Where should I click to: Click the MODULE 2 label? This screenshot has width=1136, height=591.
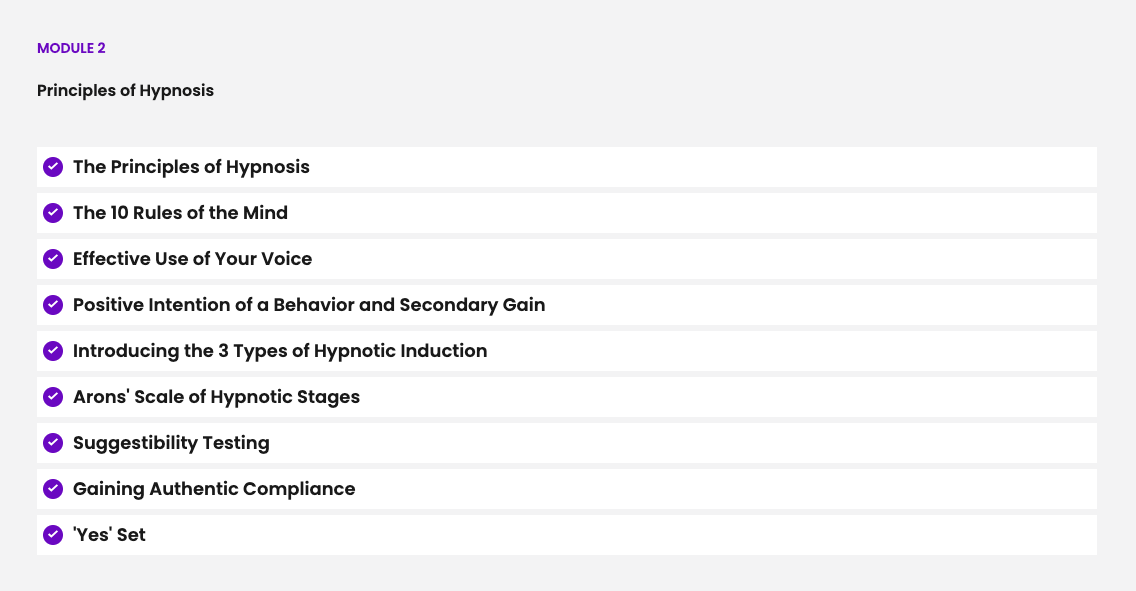pos(71,48)
